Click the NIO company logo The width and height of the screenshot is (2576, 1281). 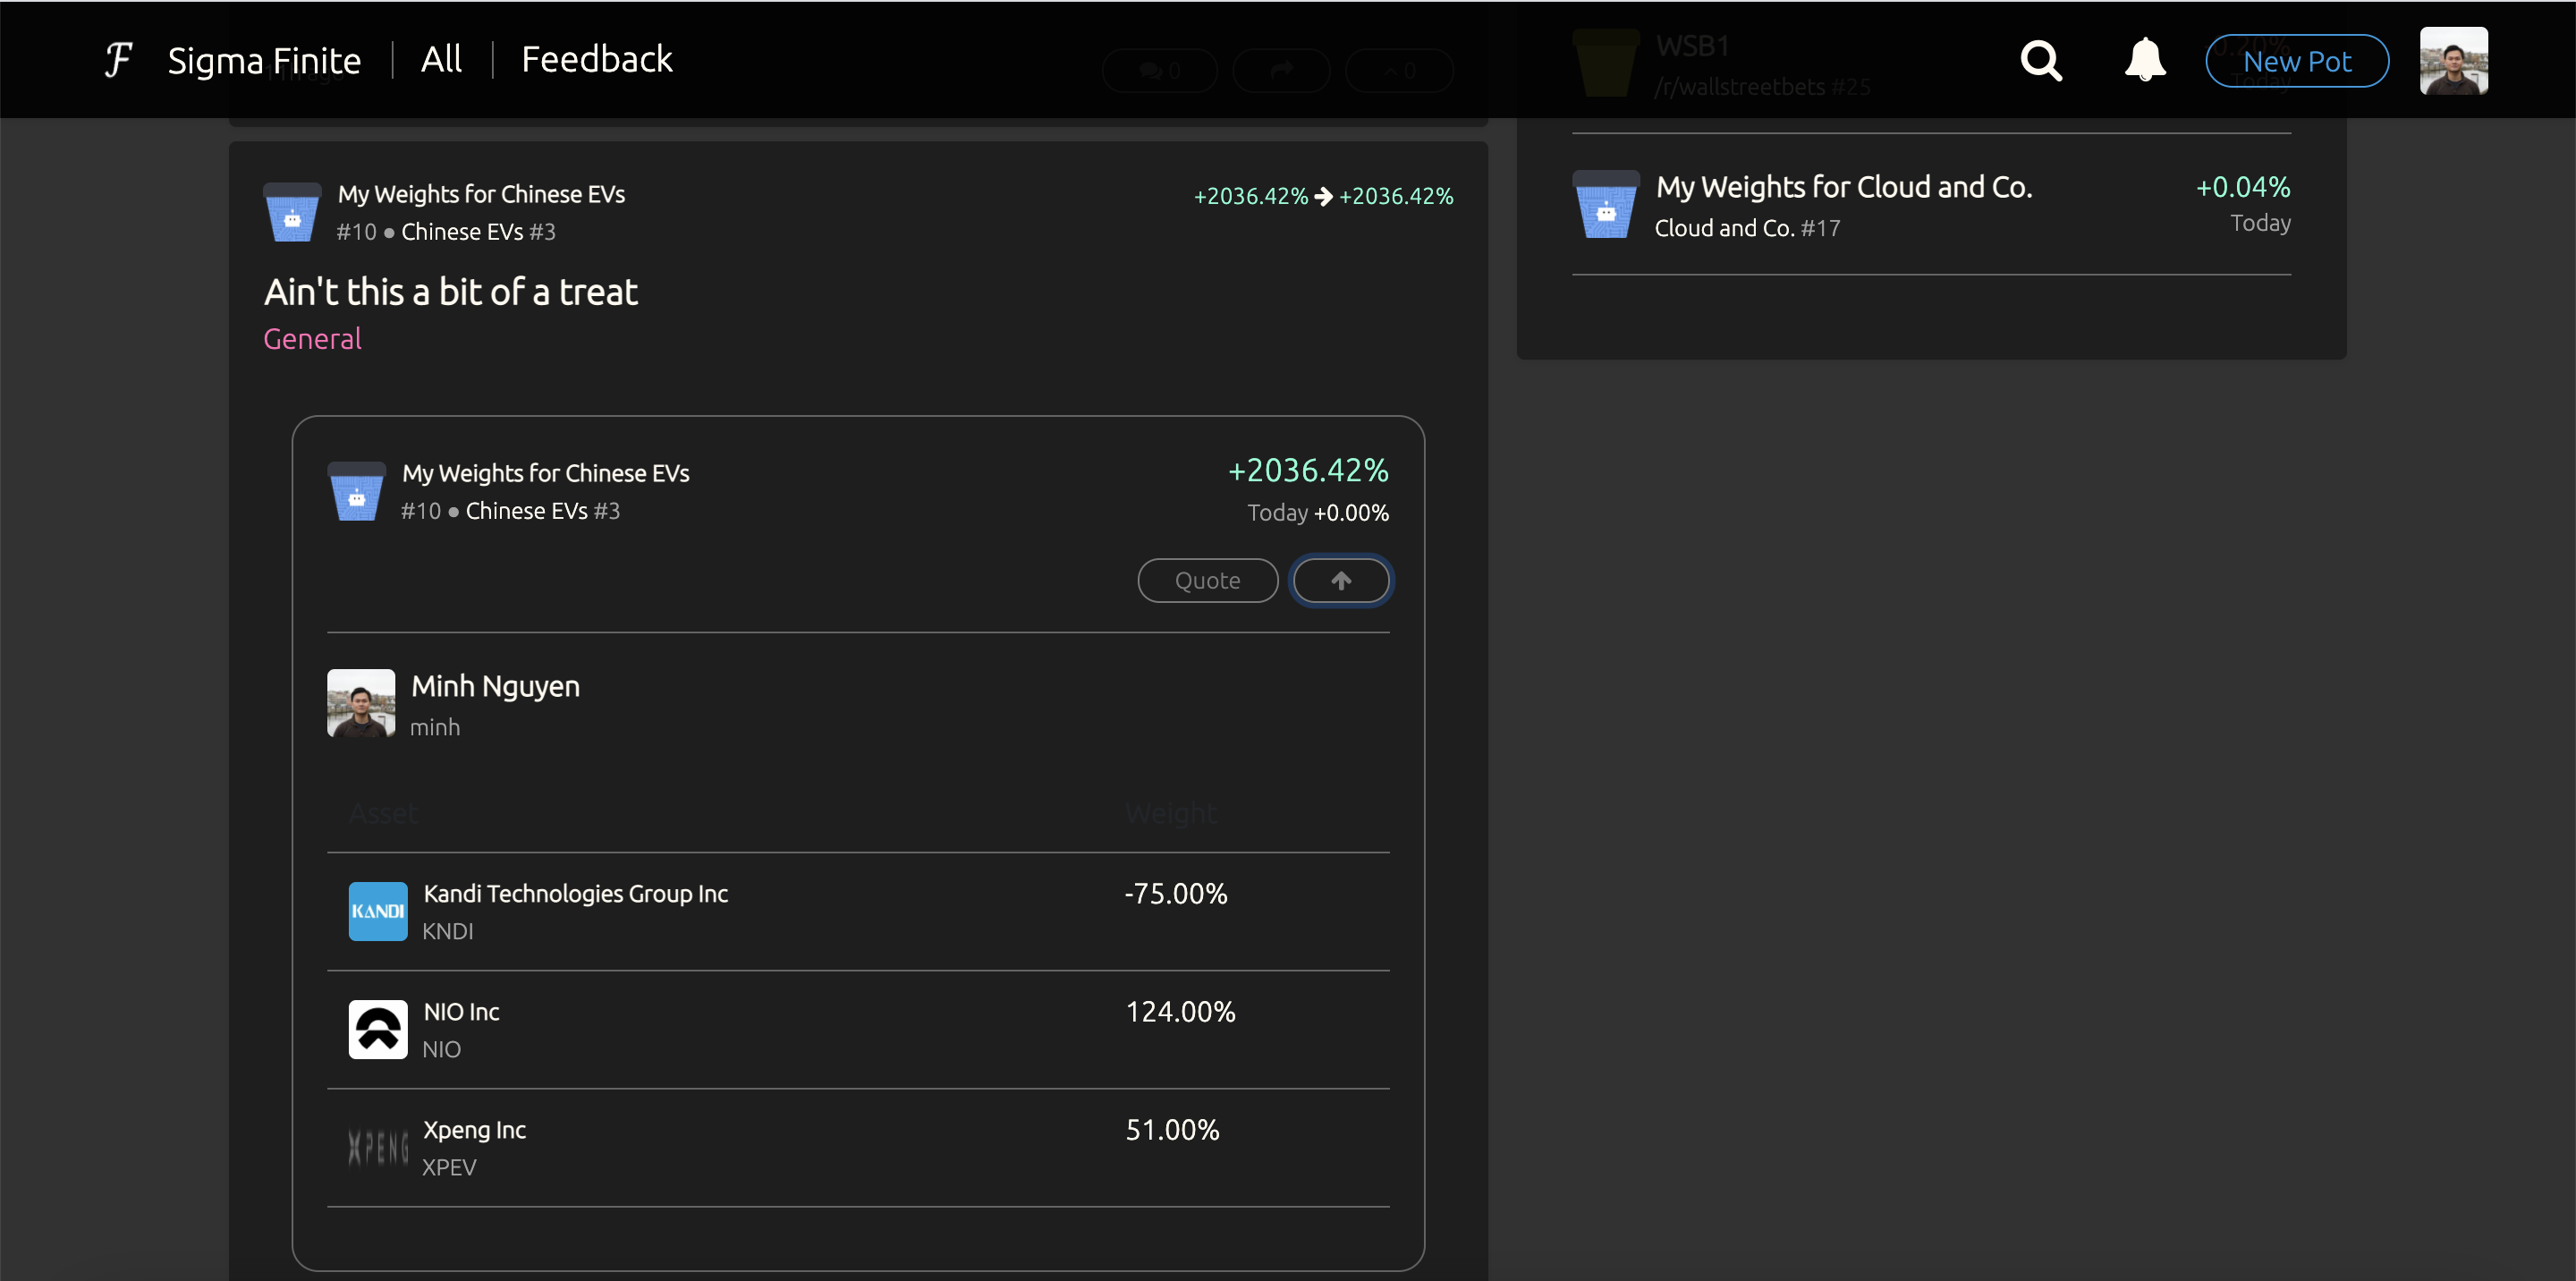click(x=378, y=1029)
